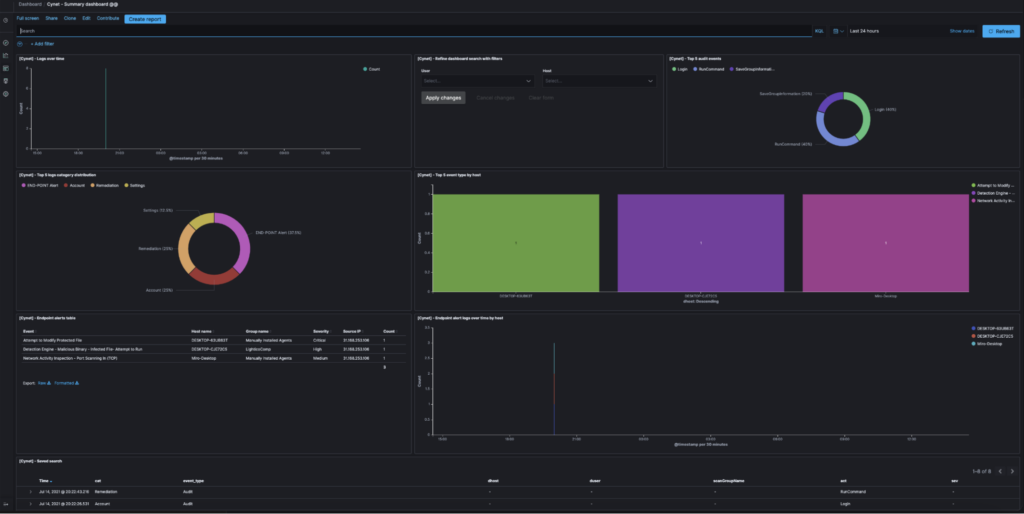Screen dimensions: 1024x514
Task: Click Show dates link
Action: (961, 31)
